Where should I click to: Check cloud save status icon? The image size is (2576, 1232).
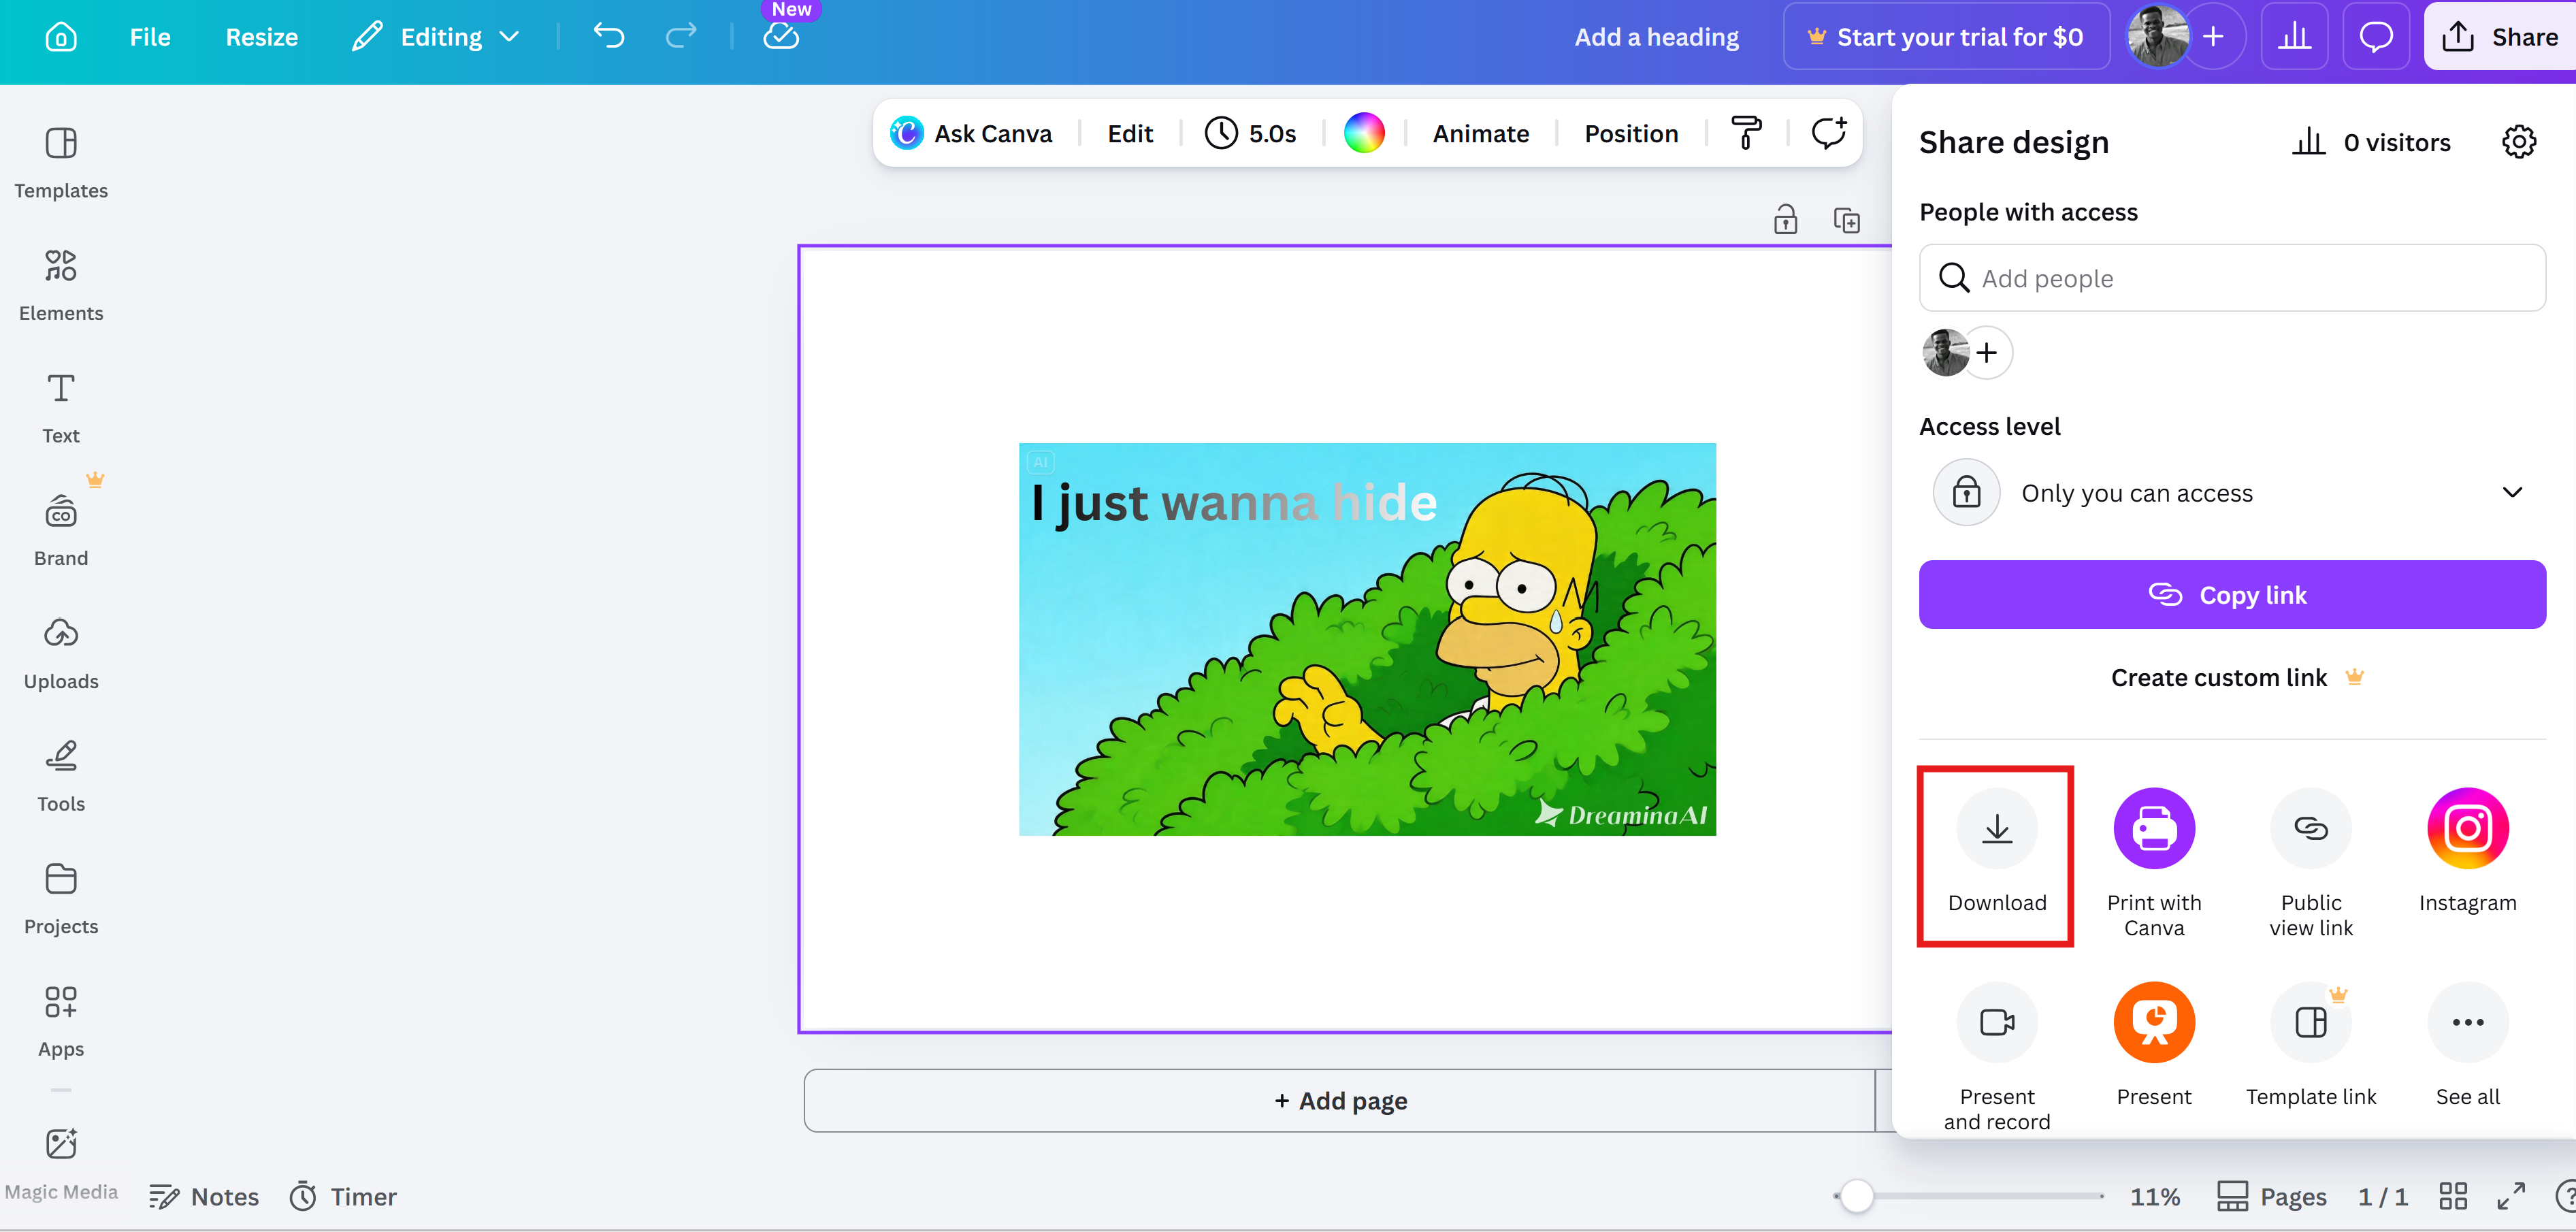(x=781, y=37)
